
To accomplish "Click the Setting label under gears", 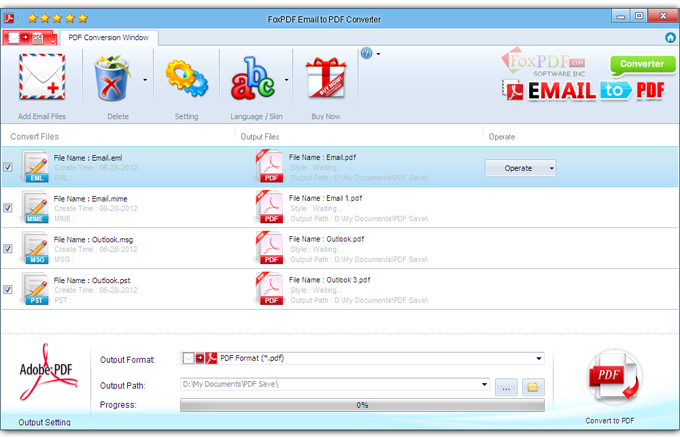I will tap(186, 116).
